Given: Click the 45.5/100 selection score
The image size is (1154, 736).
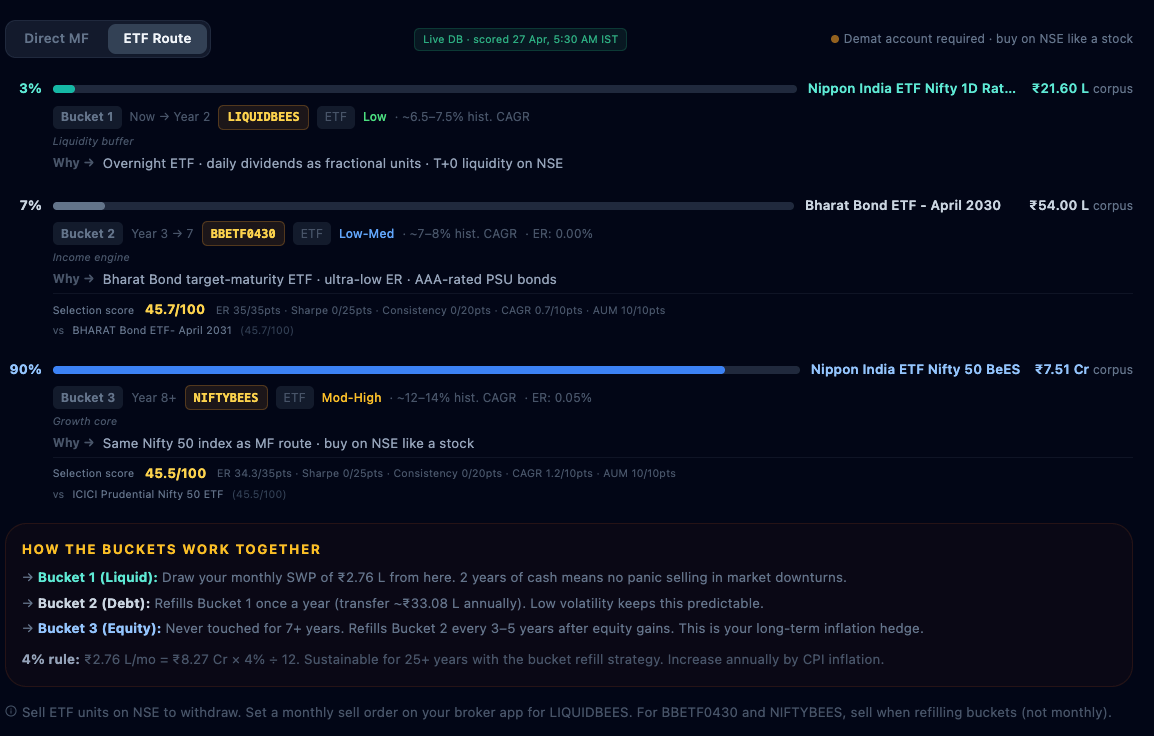Looking at the screenshot, I should pyautogui.click(x=175, y=473).
